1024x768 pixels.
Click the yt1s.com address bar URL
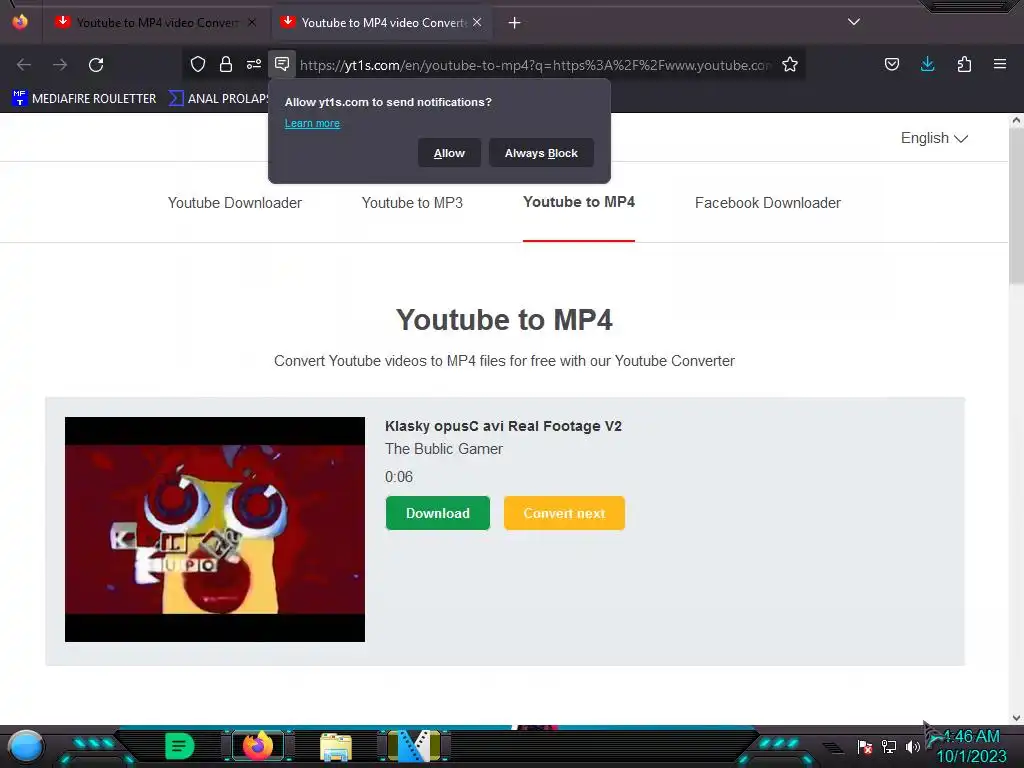click(536, 65)
